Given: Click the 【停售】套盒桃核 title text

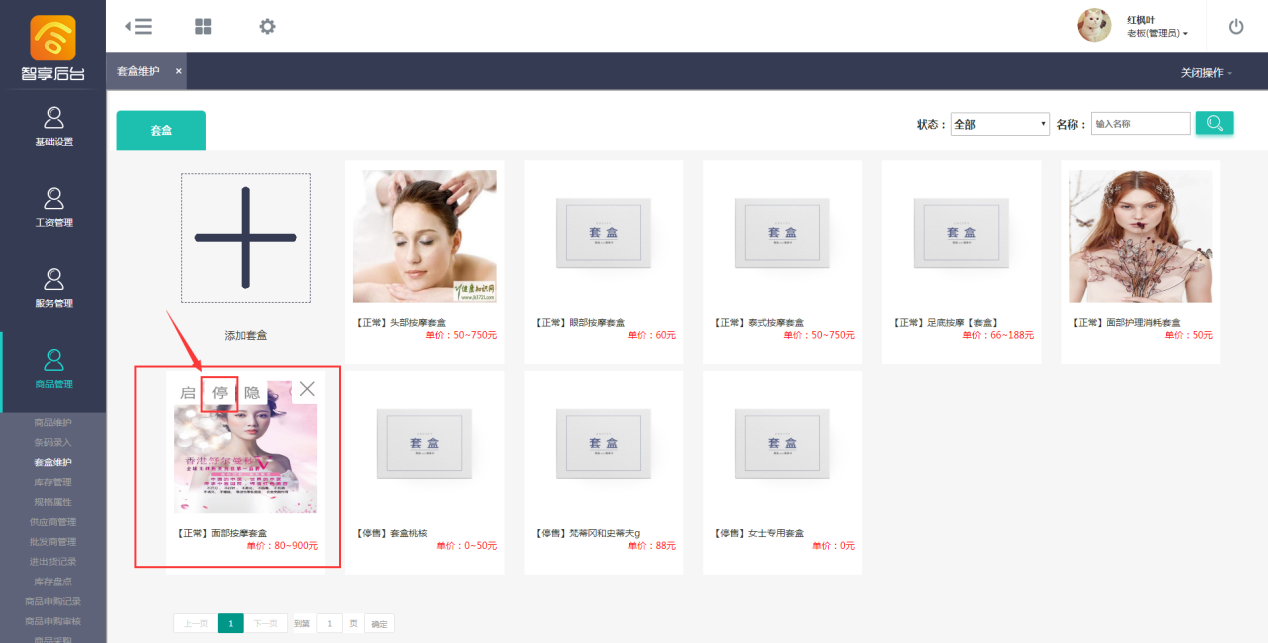Looking at the screenshot, I should tap(391, 533).
